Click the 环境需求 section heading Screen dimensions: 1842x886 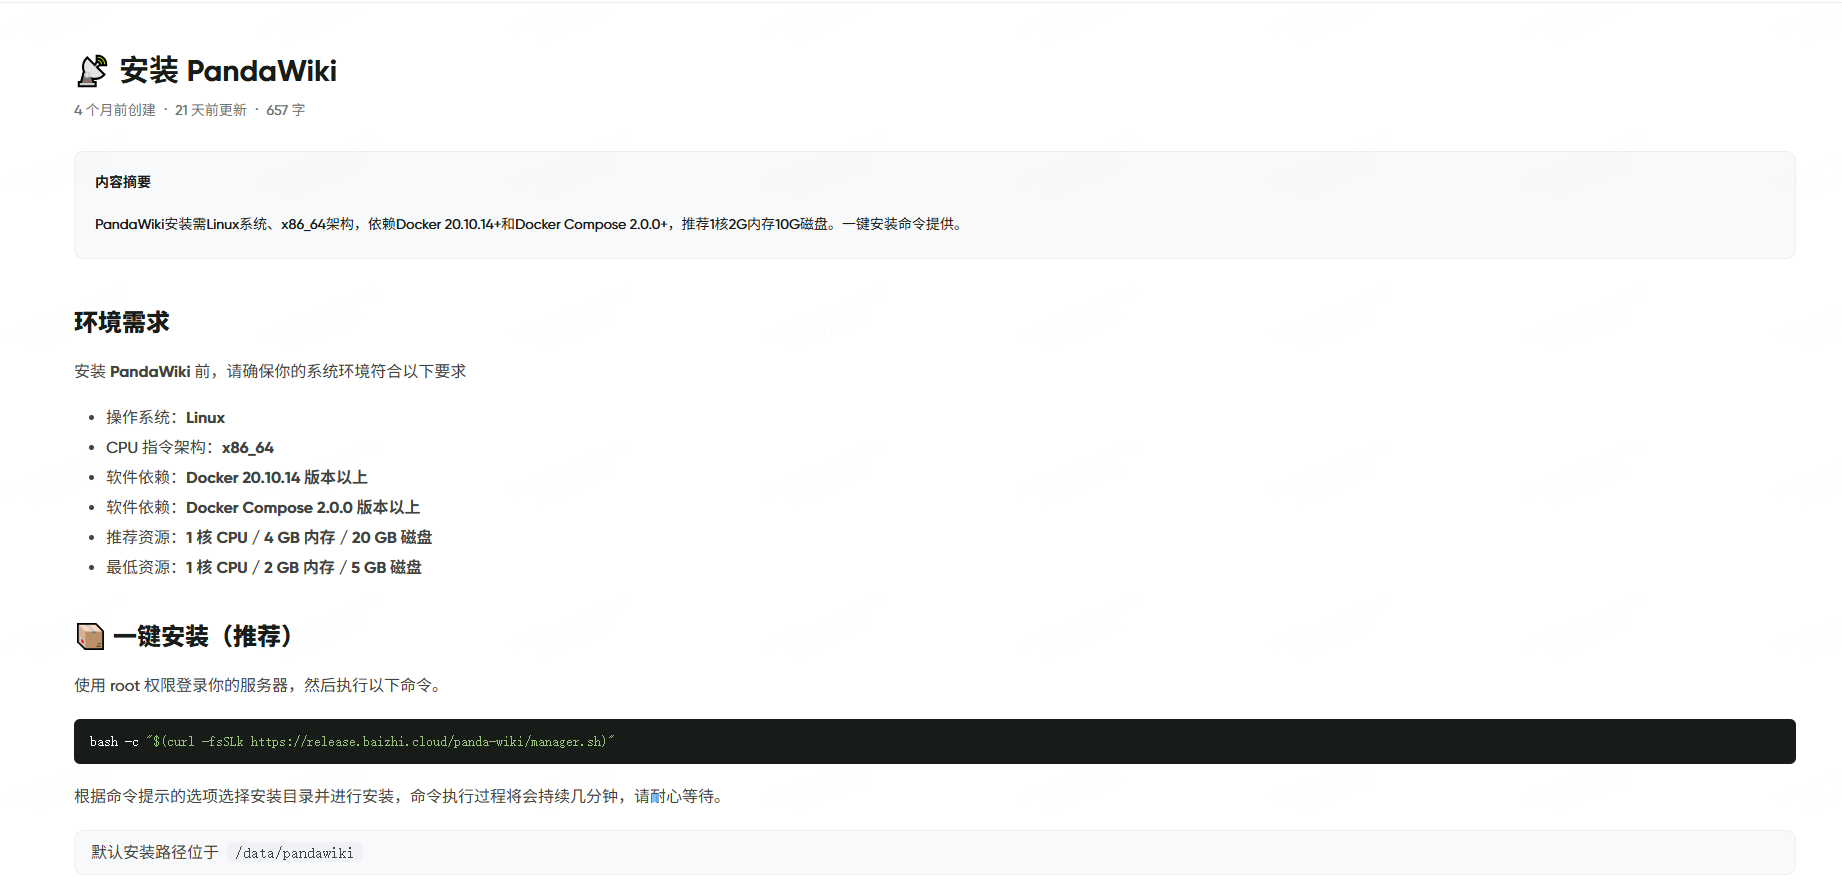[122, 322]
